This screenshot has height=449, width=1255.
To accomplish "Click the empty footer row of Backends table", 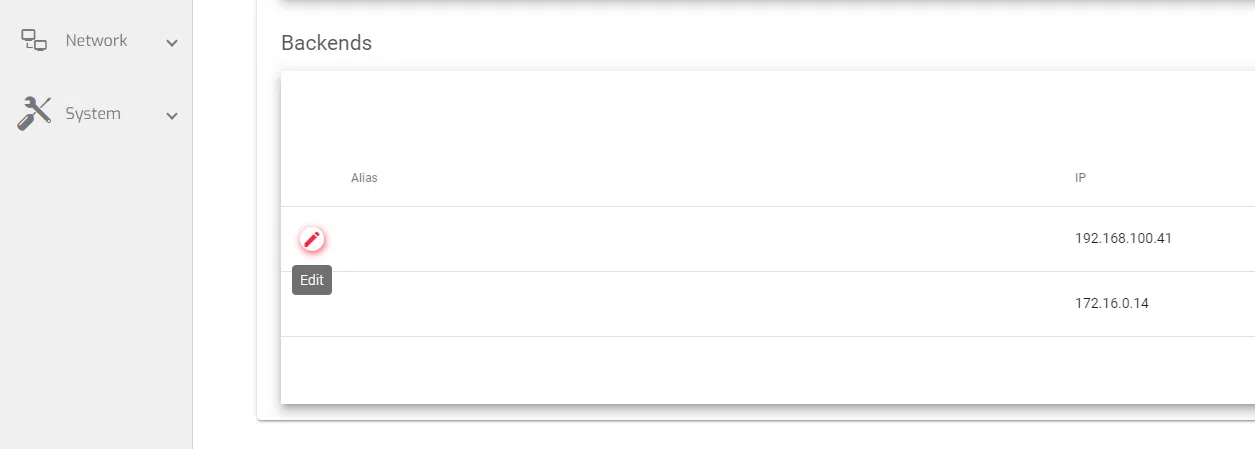I will pyautogui.click(x=700, y=370).
